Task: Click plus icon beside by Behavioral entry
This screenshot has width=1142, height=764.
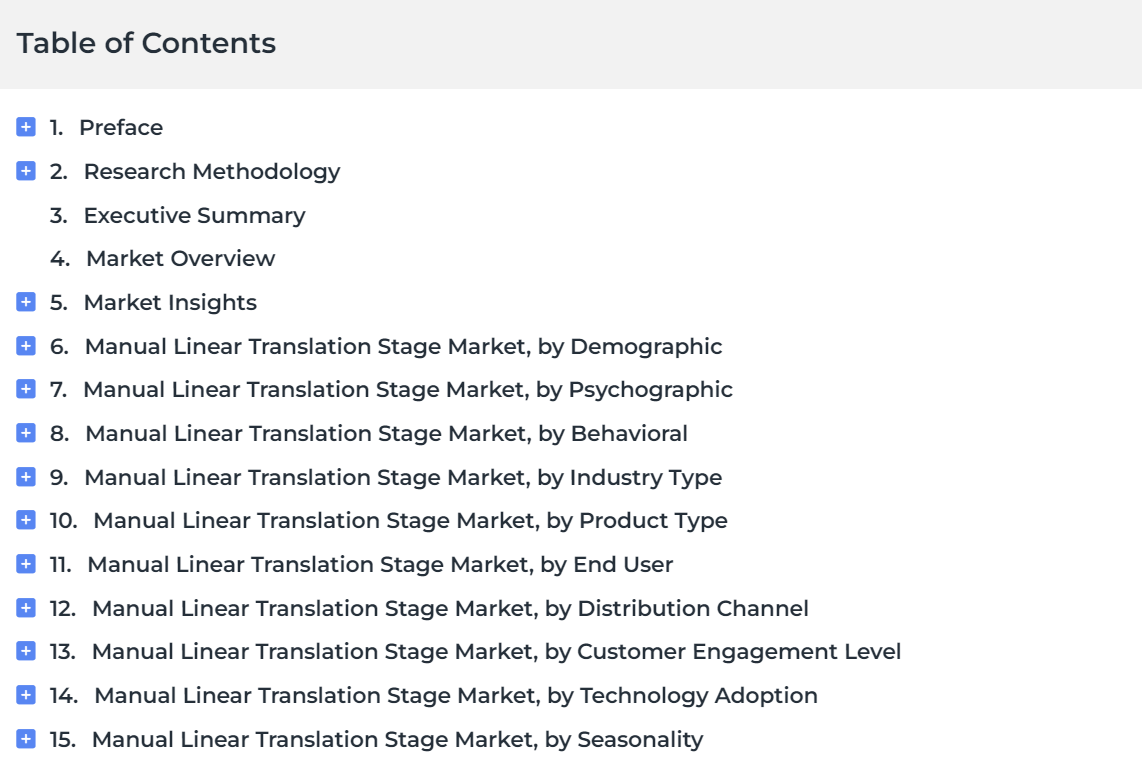Action: (26, 433)
